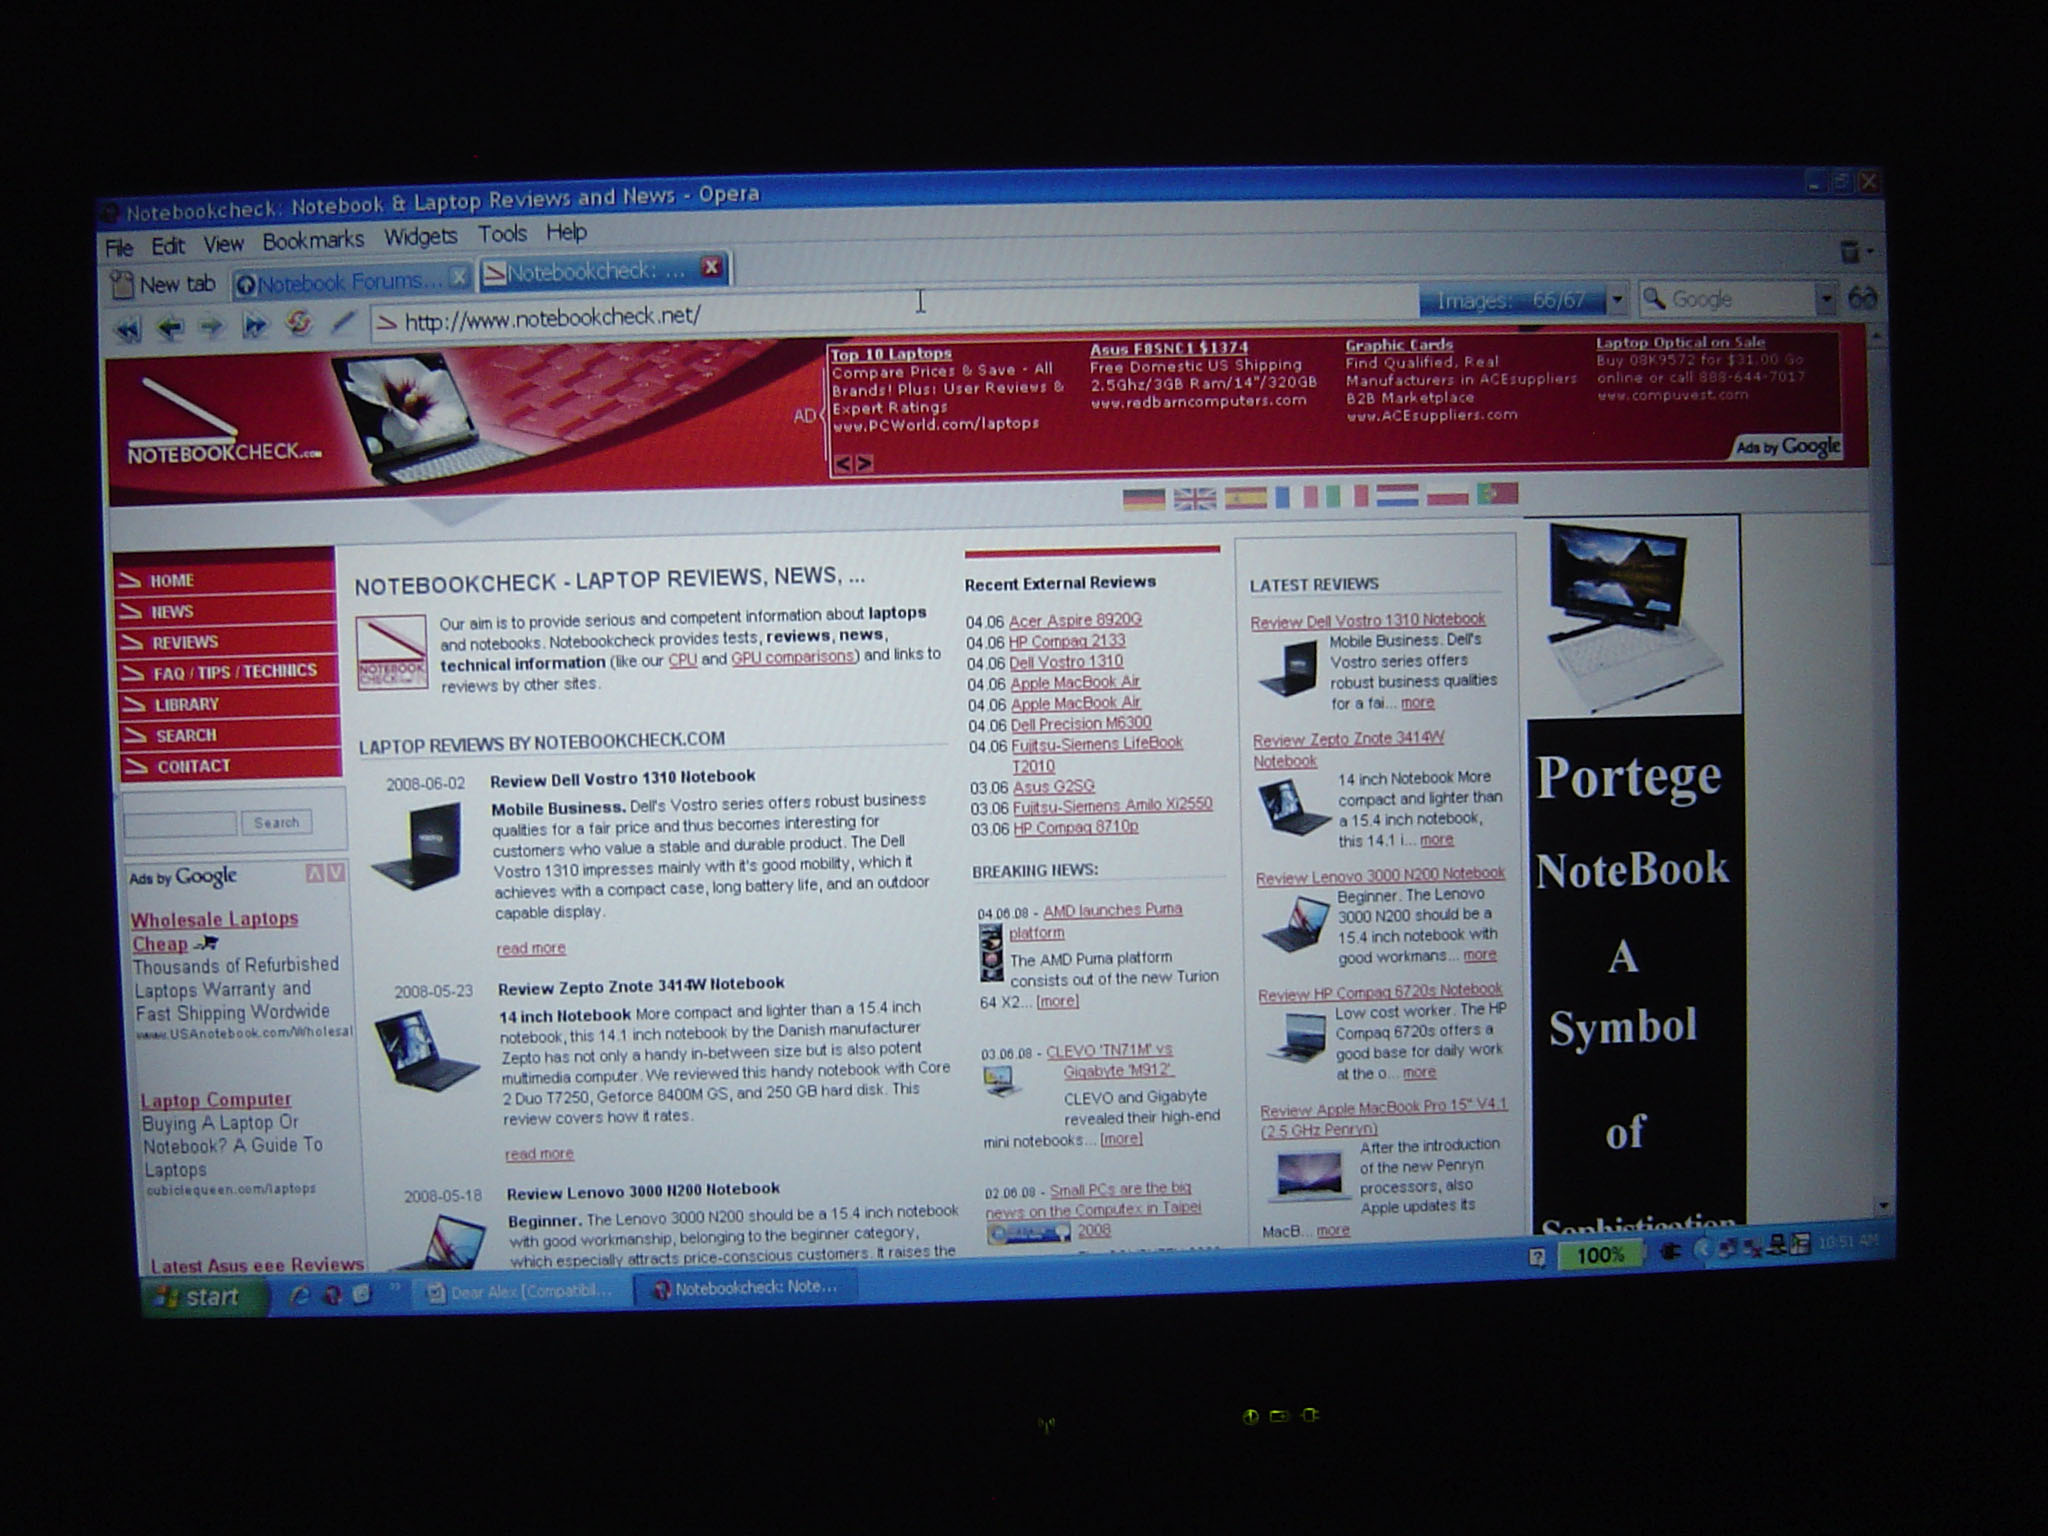
Task: Click the Google search field
Action: click(x=1738, y=299)
